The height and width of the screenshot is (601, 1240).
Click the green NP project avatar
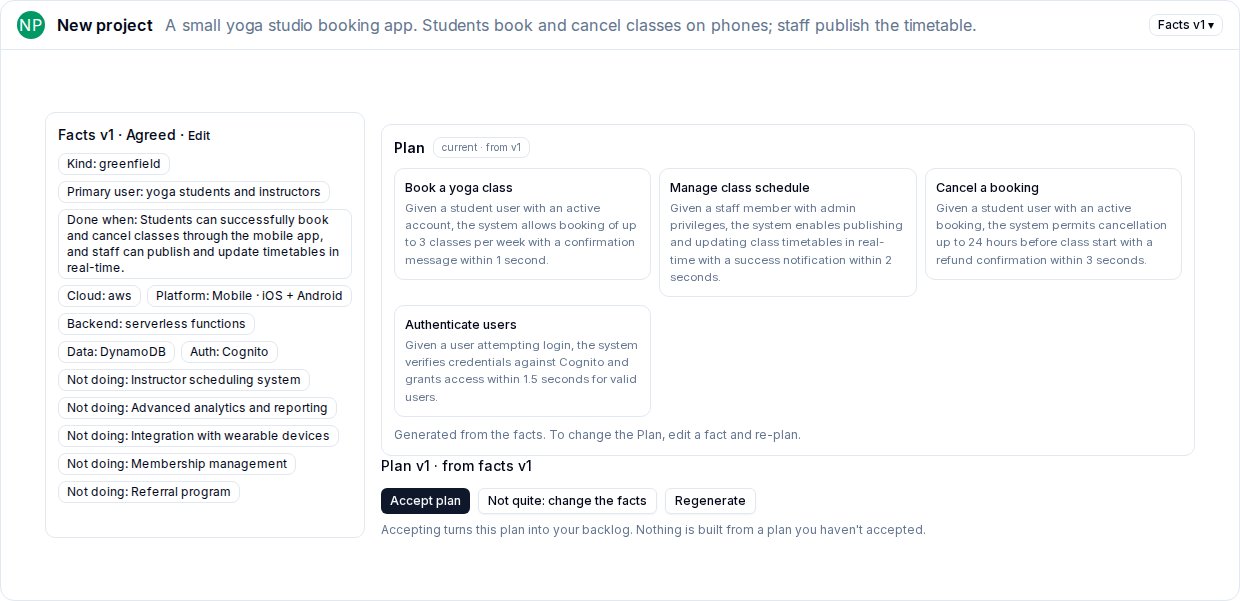[x=31, y=25]
